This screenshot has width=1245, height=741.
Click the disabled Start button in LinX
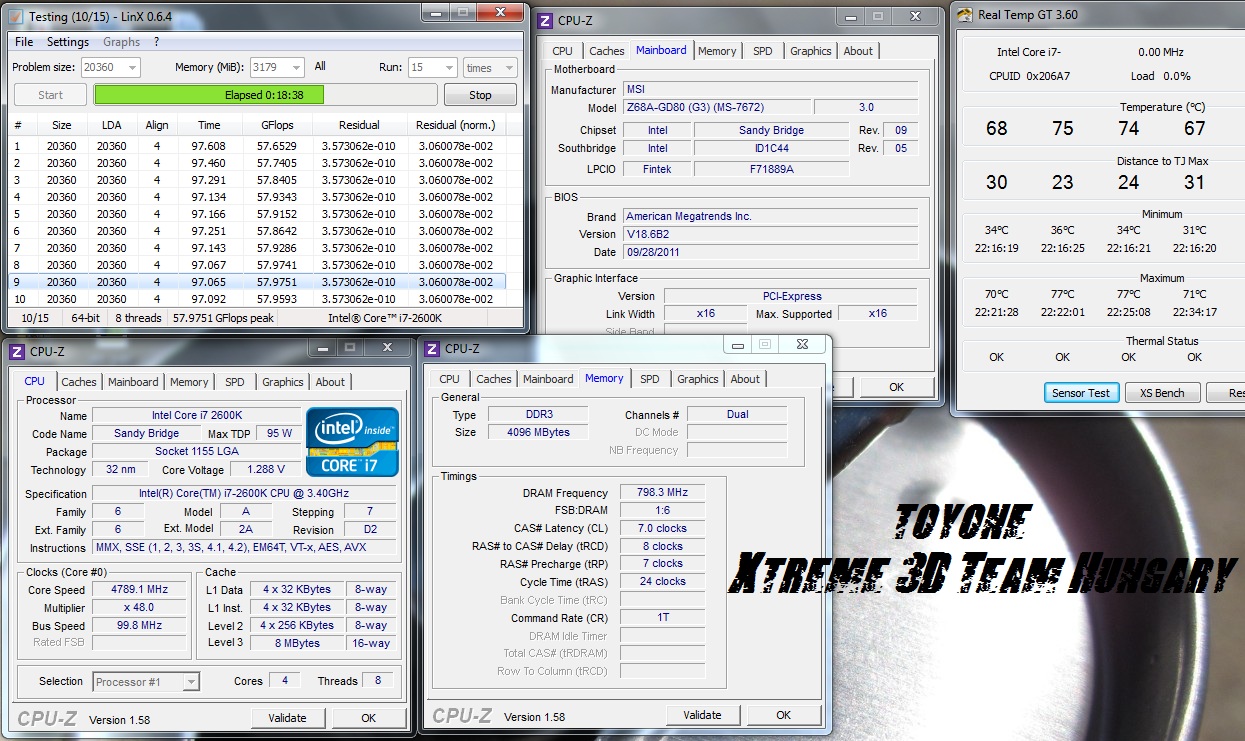[x=50, y=95]
